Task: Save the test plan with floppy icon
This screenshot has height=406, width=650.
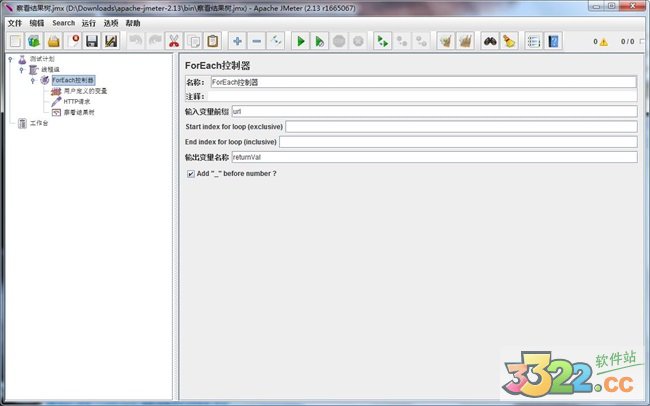Action: (x=92, y=41)
